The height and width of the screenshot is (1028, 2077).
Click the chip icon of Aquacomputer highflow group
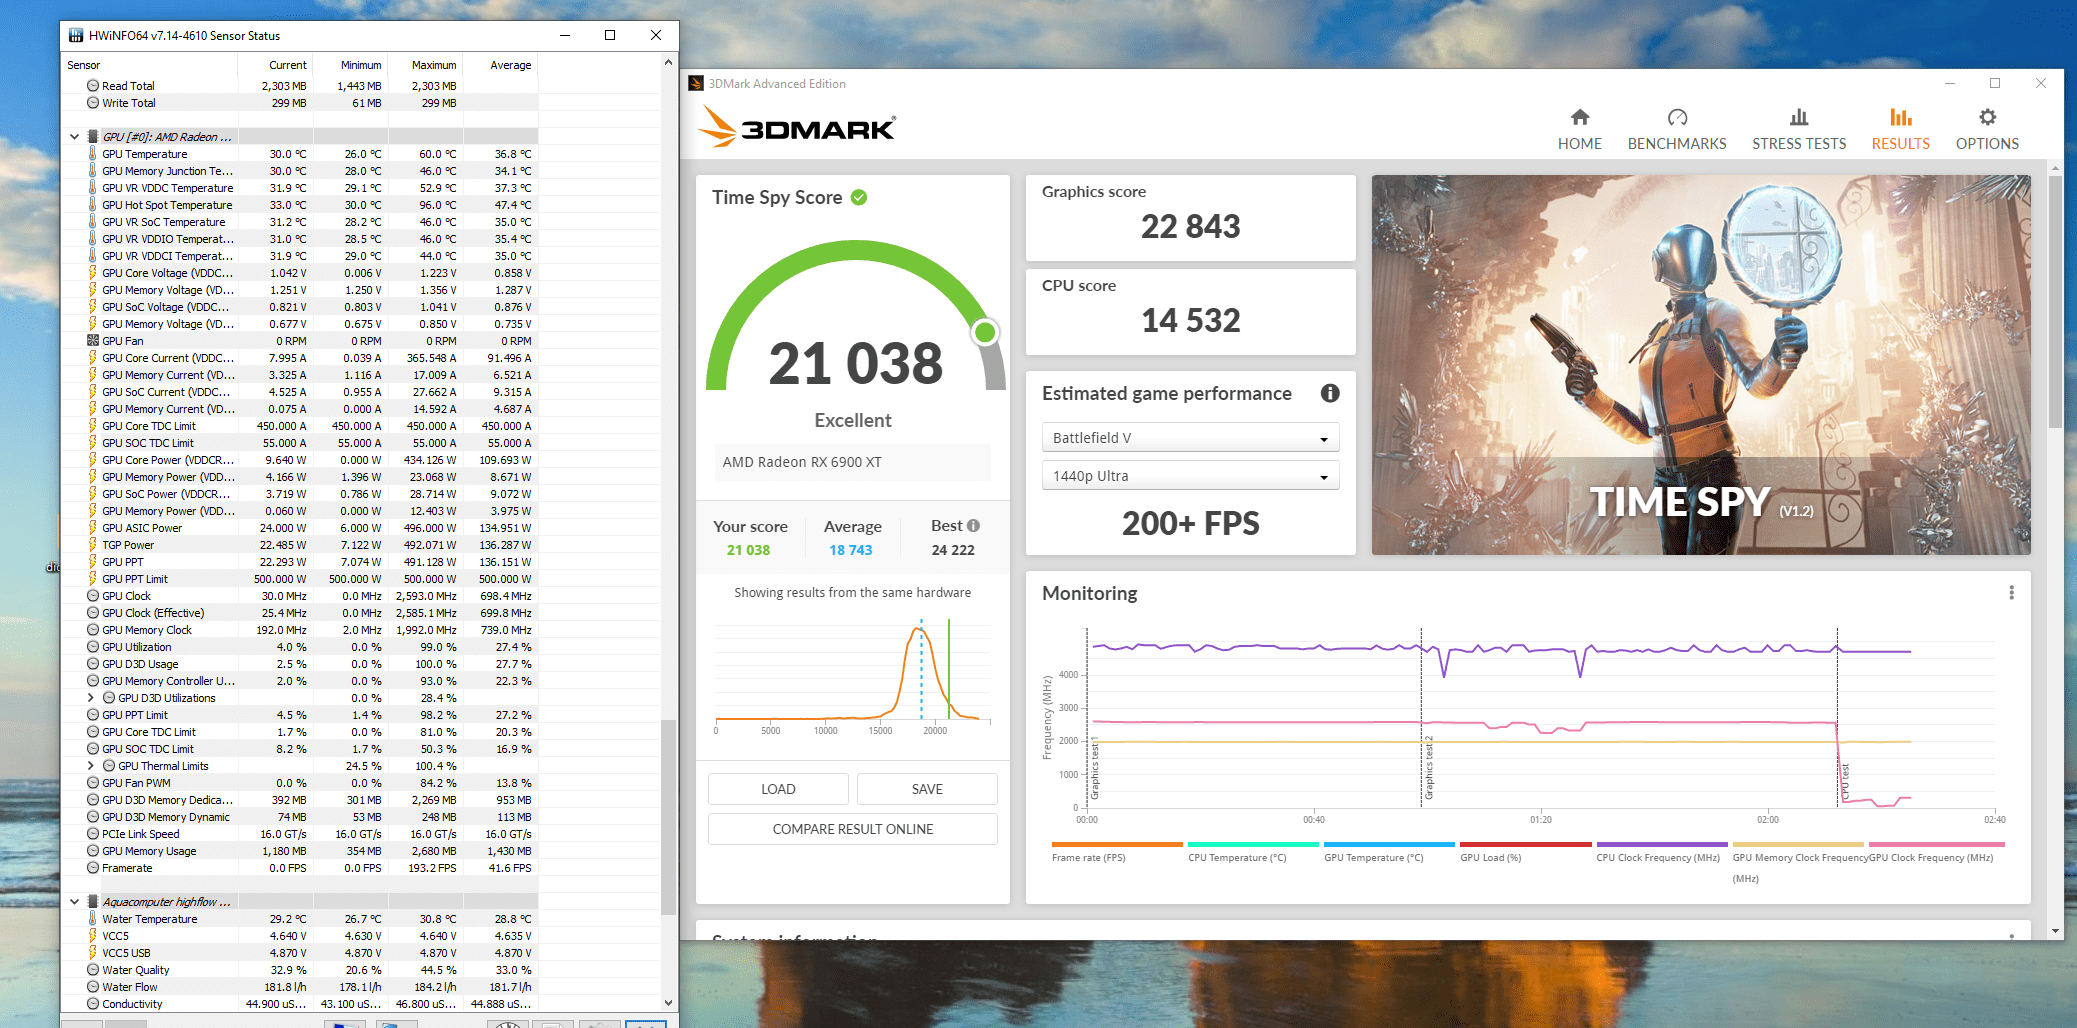pos(93,902)
